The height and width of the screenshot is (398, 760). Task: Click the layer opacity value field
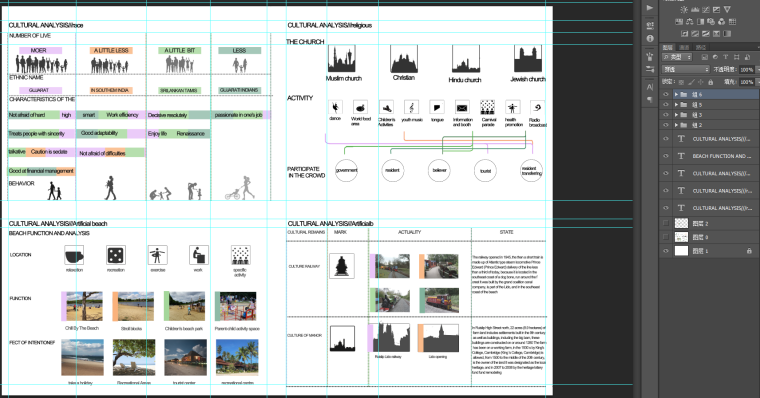(746, 70)
